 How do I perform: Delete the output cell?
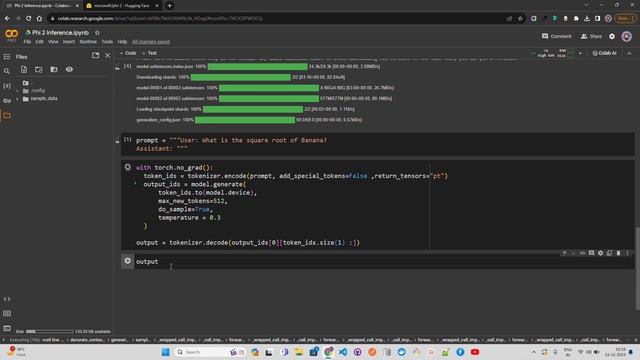pyautogui.click(x=618, y=253)
